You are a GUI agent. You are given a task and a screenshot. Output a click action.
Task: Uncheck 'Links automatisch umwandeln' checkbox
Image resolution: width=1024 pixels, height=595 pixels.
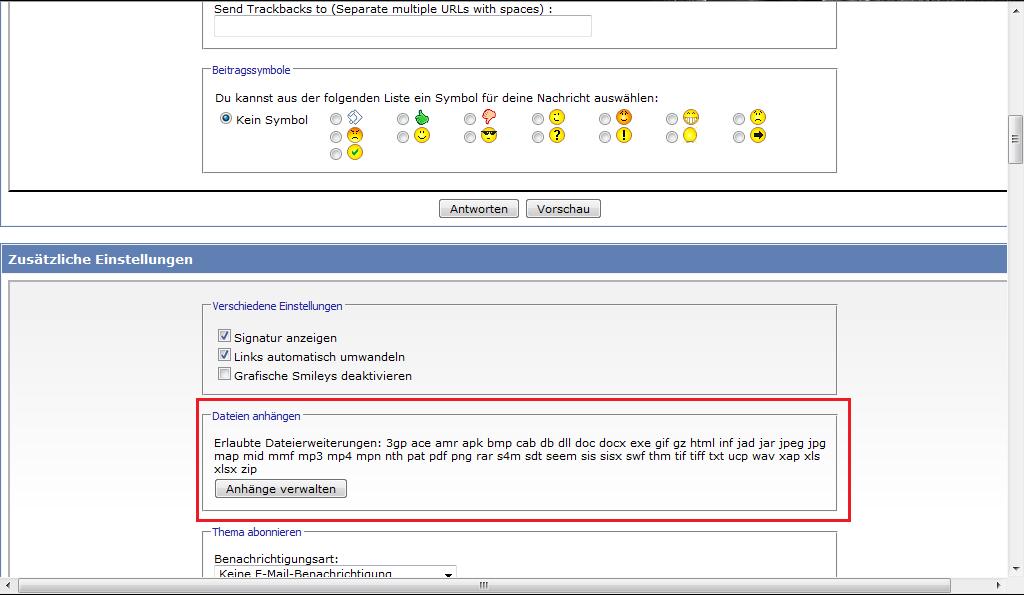224,355
